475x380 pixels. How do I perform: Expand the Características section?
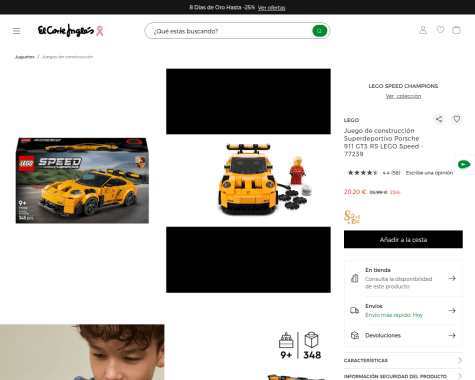pos(403,360)
